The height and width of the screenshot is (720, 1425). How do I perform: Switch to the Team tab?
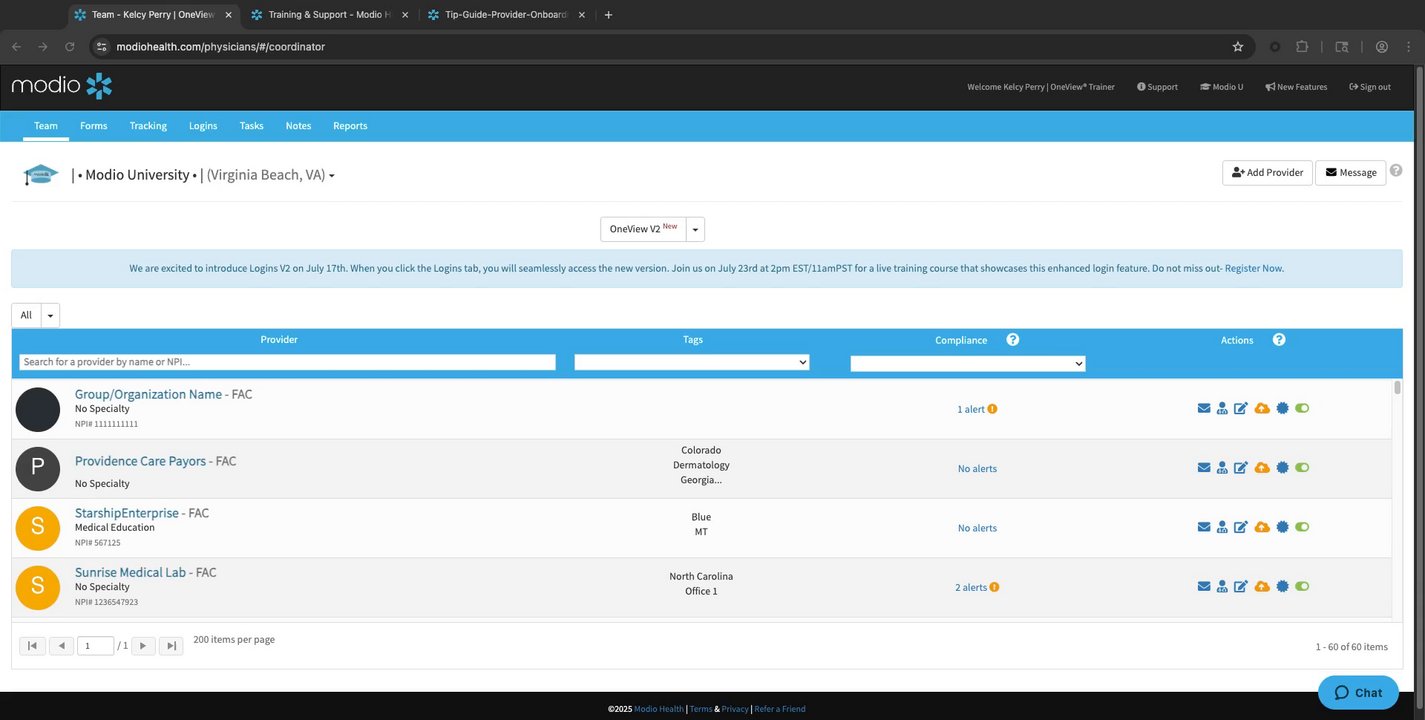[46, 126]
